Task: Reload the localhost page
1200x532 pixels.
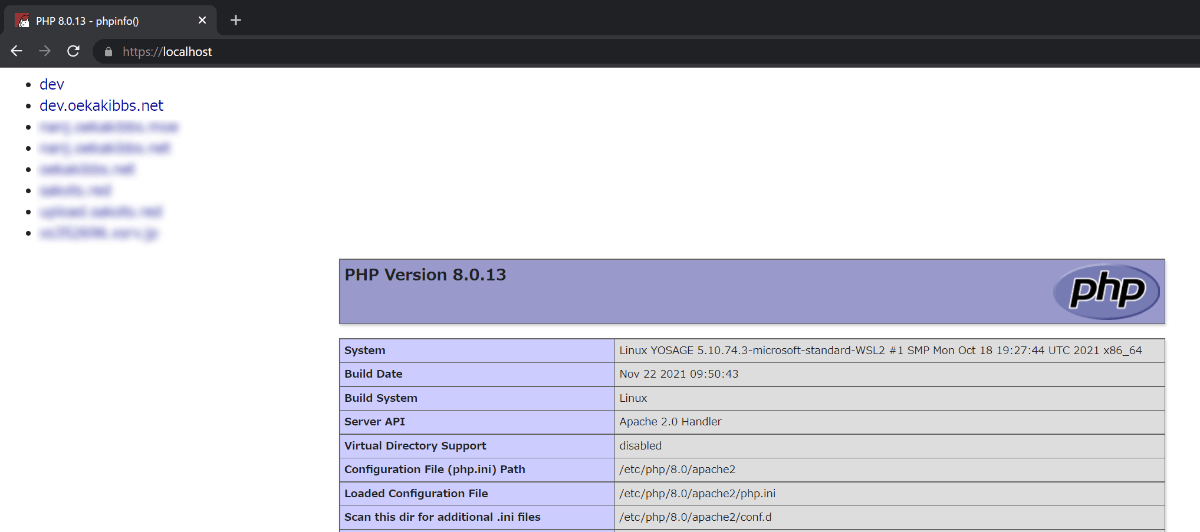Action: point(73,51)
